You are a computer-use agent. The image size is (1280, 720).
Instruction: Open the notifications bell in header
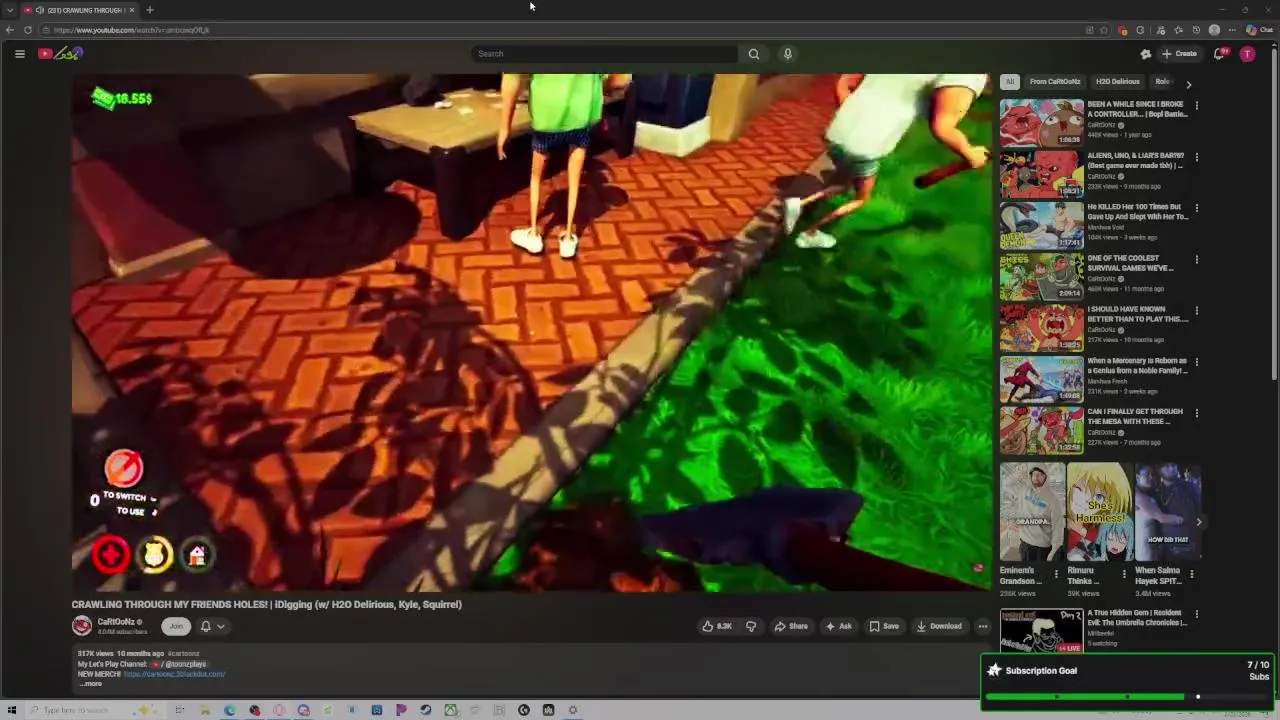point(1219,54)
